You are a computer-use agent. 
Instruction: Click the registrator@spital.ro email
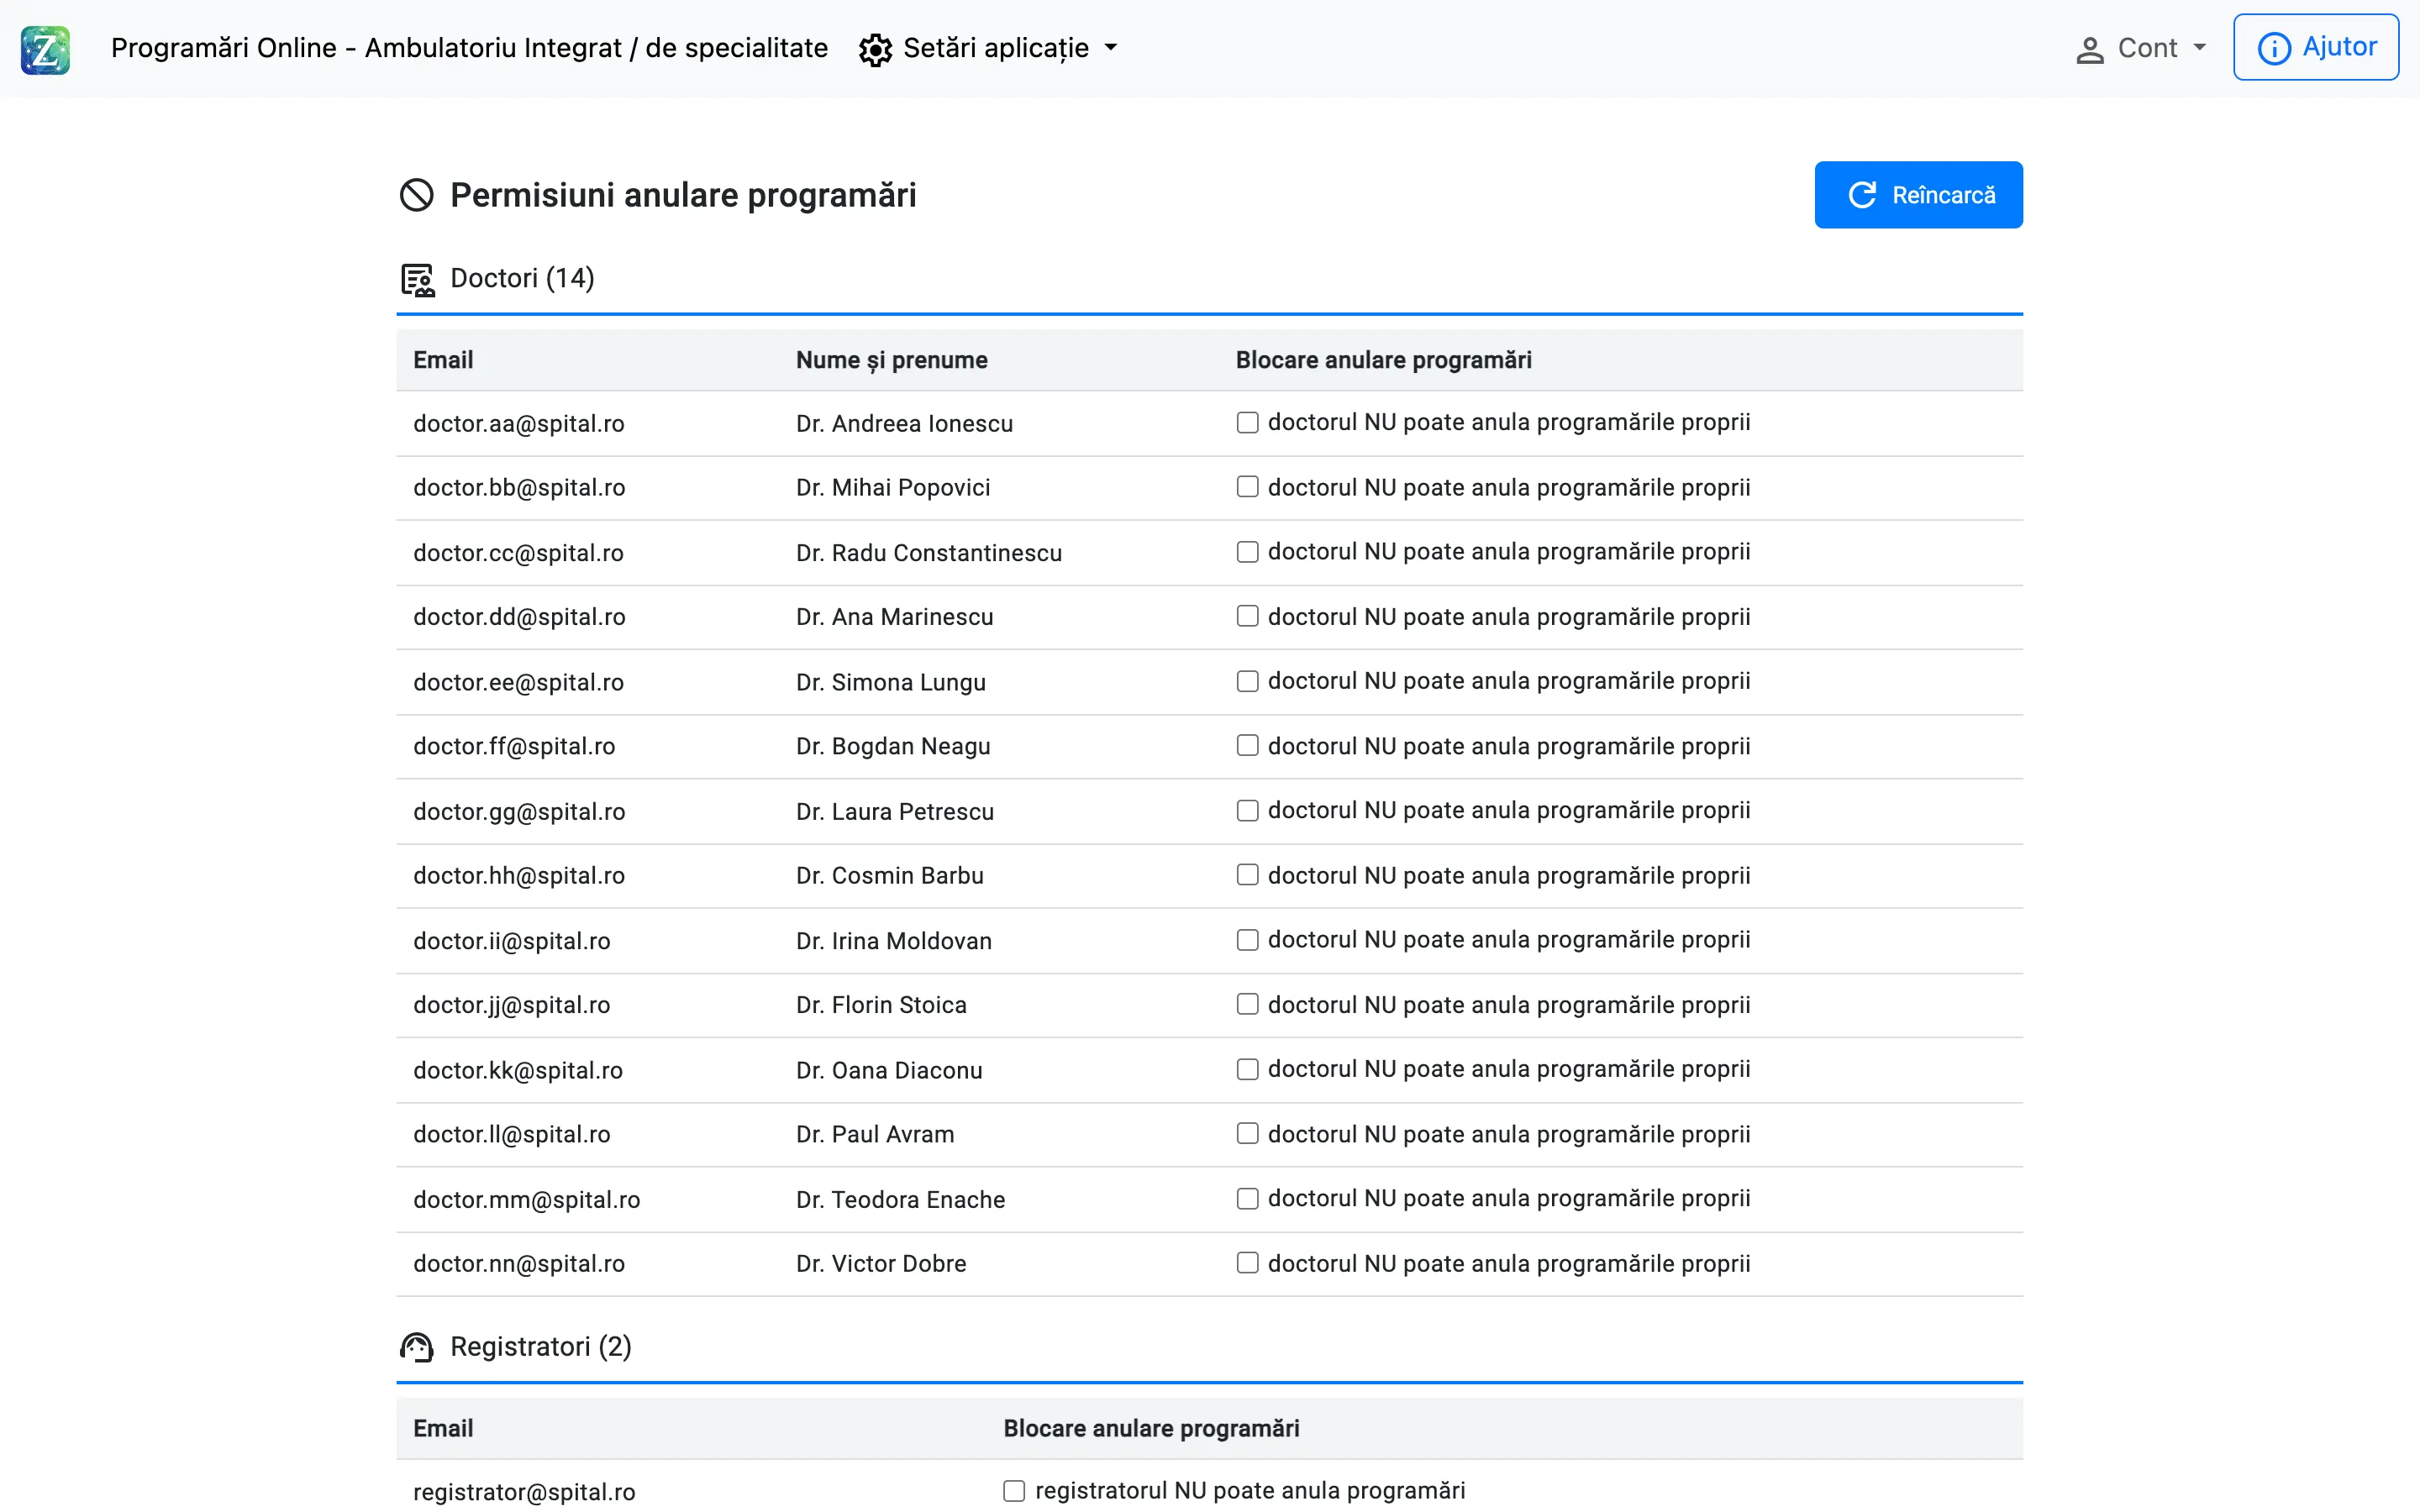pos(524,1492)
